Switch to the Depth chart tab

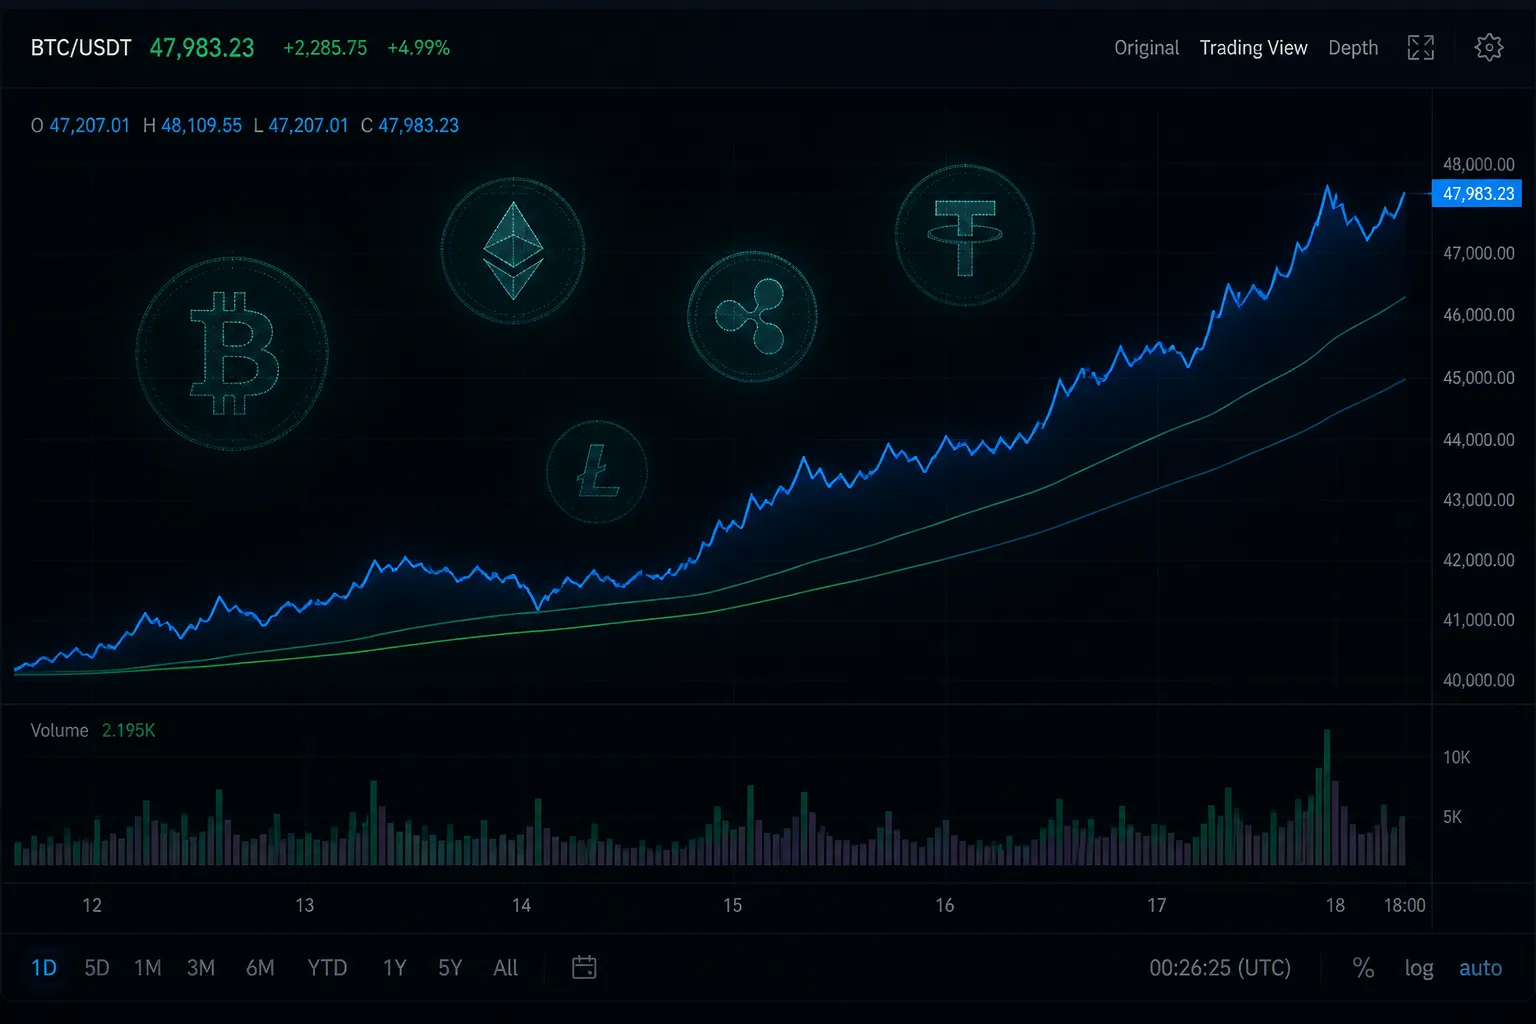tap(1353, 48)
